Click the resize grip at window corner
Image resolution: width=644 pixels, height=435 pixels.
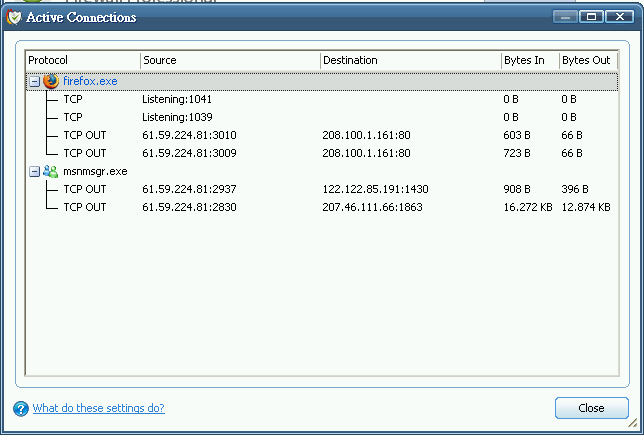point(633,423)
